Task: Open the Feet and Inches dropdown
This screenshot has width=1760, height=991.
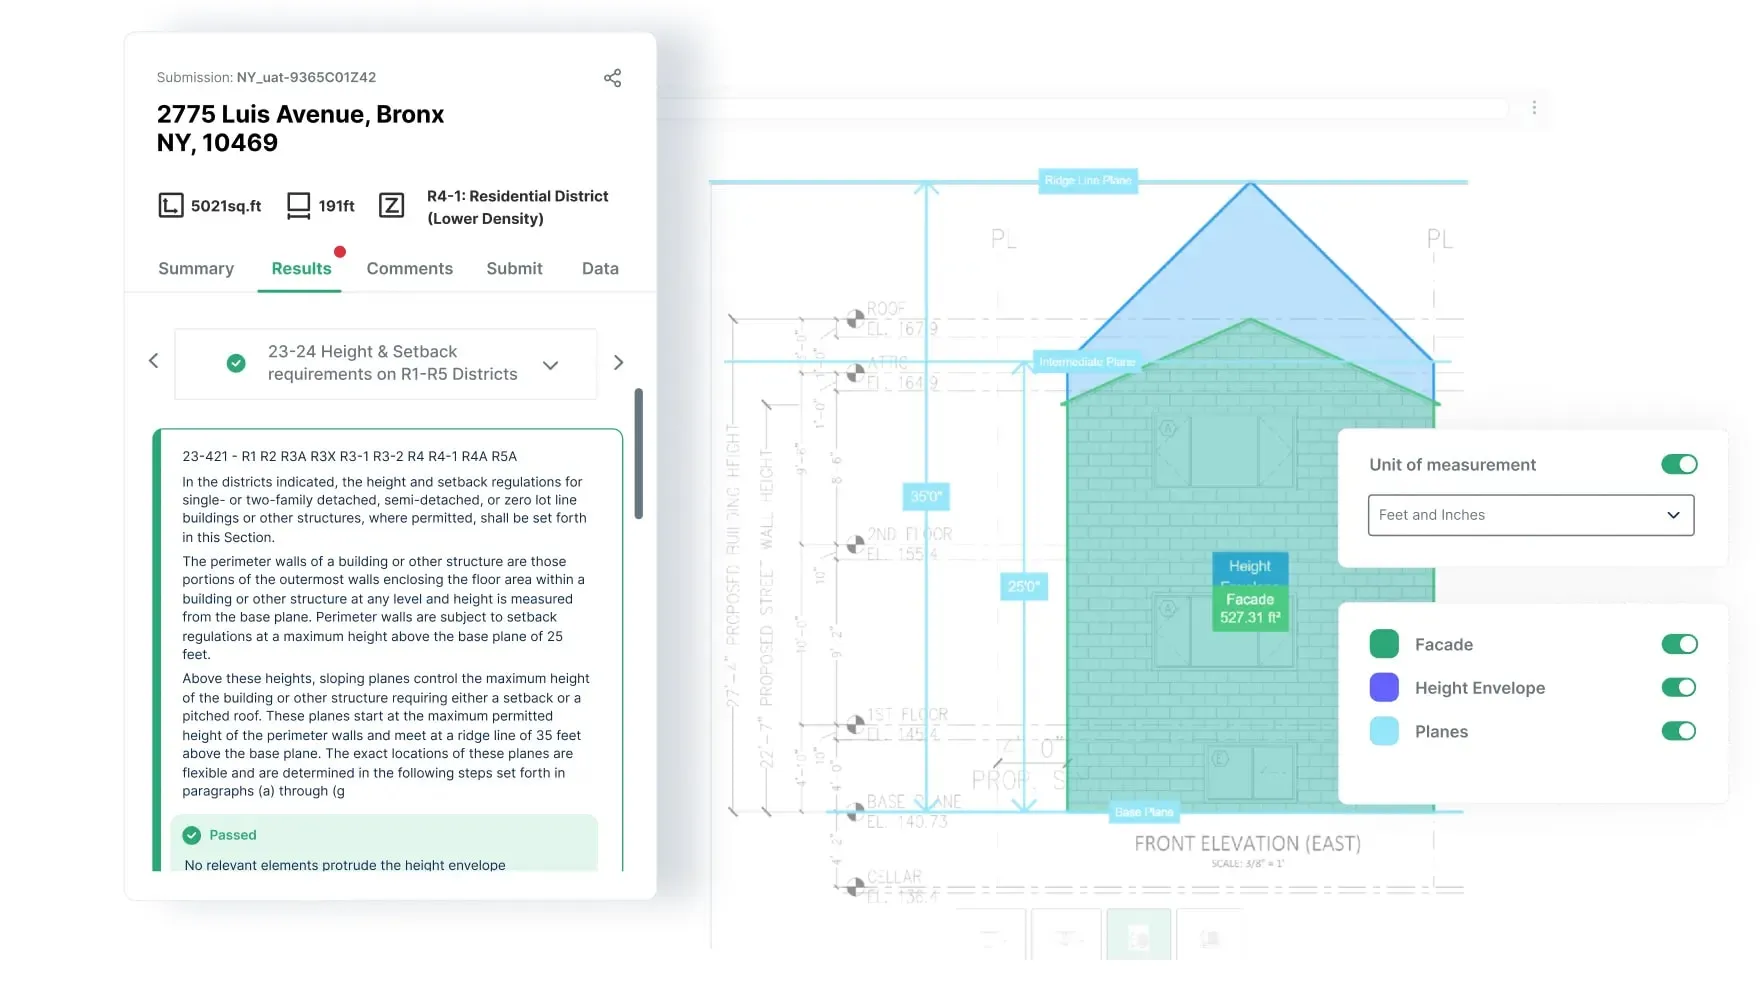Action: 1530,515
